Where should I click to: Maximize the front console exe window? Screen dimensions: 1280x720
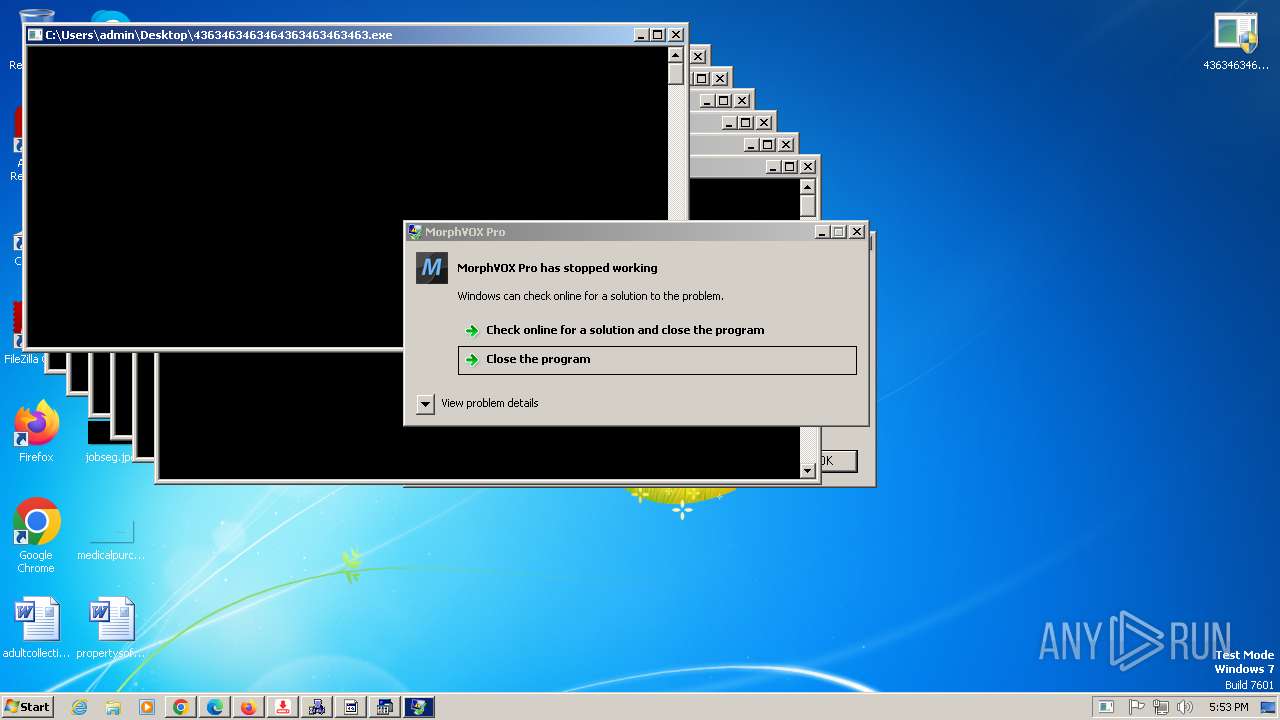click(657, 35)
